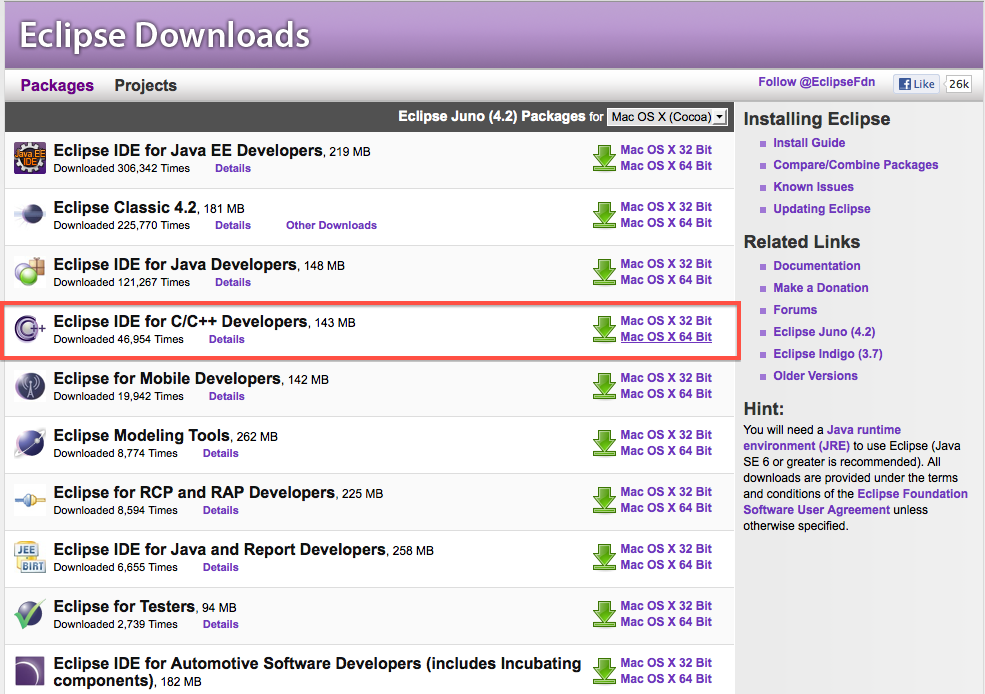Click green download arrow for Java EE Developers
The width and height of the screenshot is (985, 694).
tap(604, 158)
